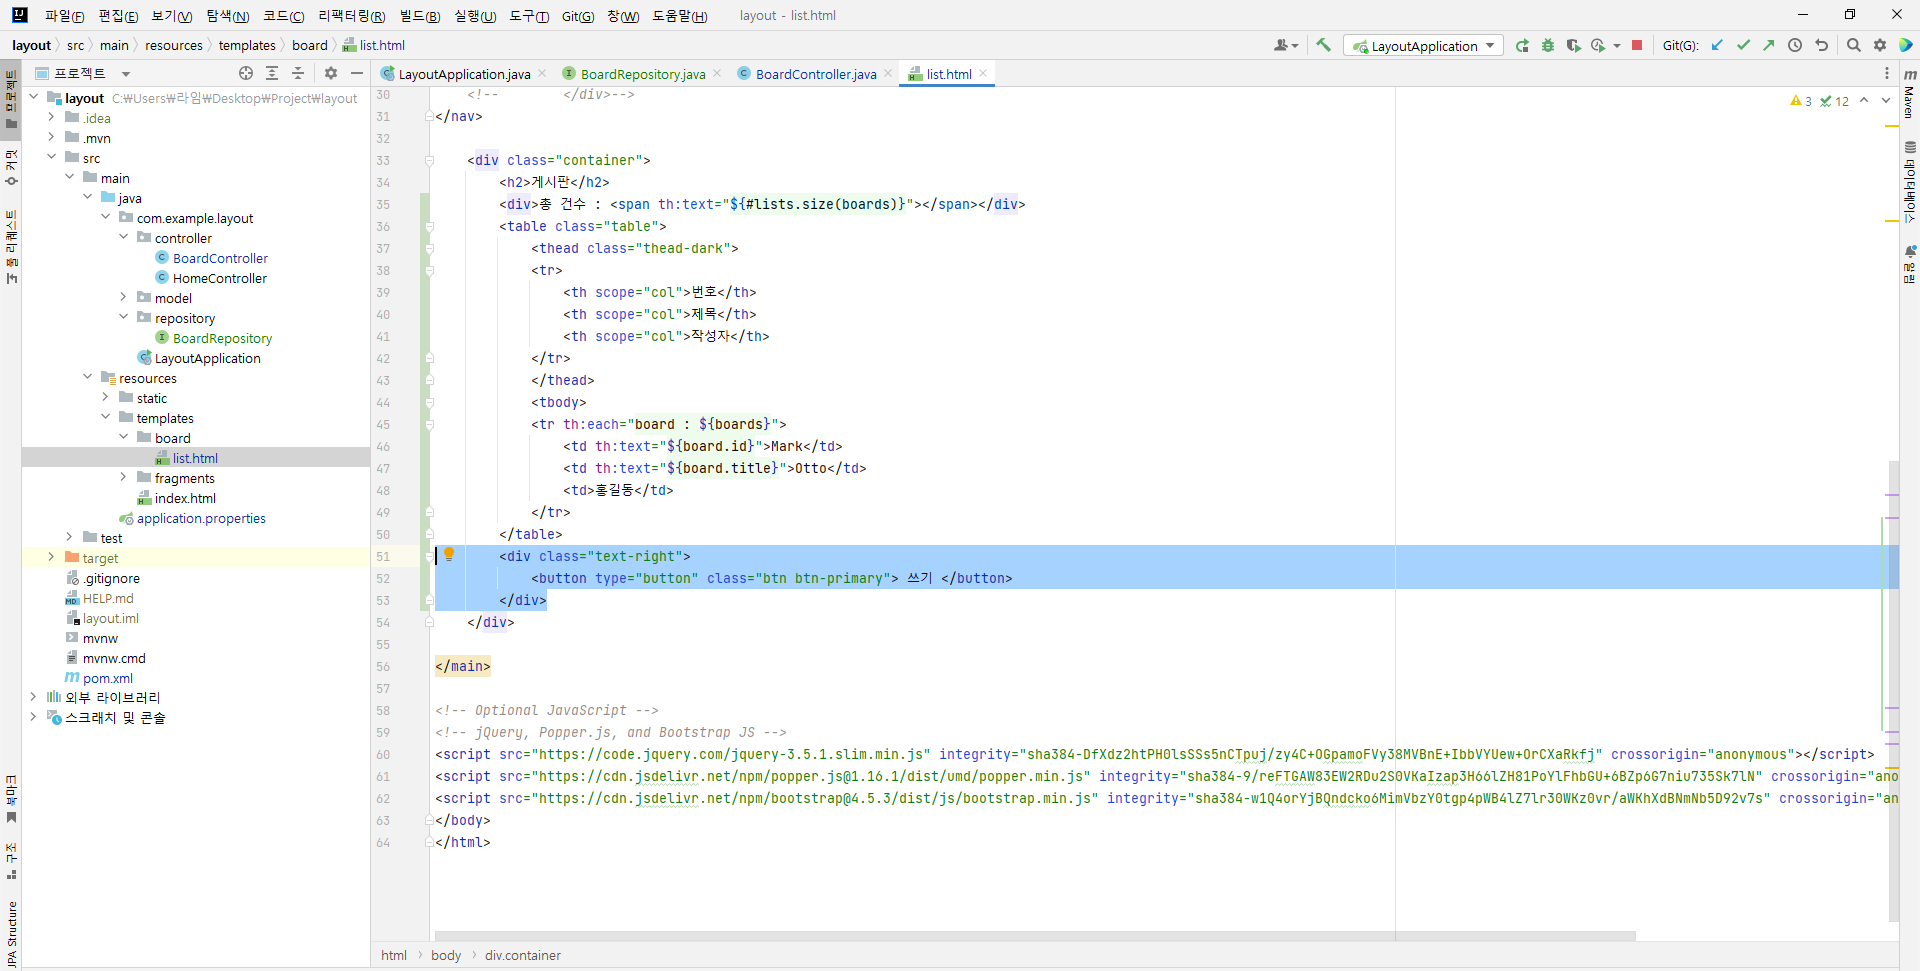Image resolution: width=1920 pixels, height=971 pixels.
Task: Toggle the 알림 notifications tool window
Action: point(1909,264)
